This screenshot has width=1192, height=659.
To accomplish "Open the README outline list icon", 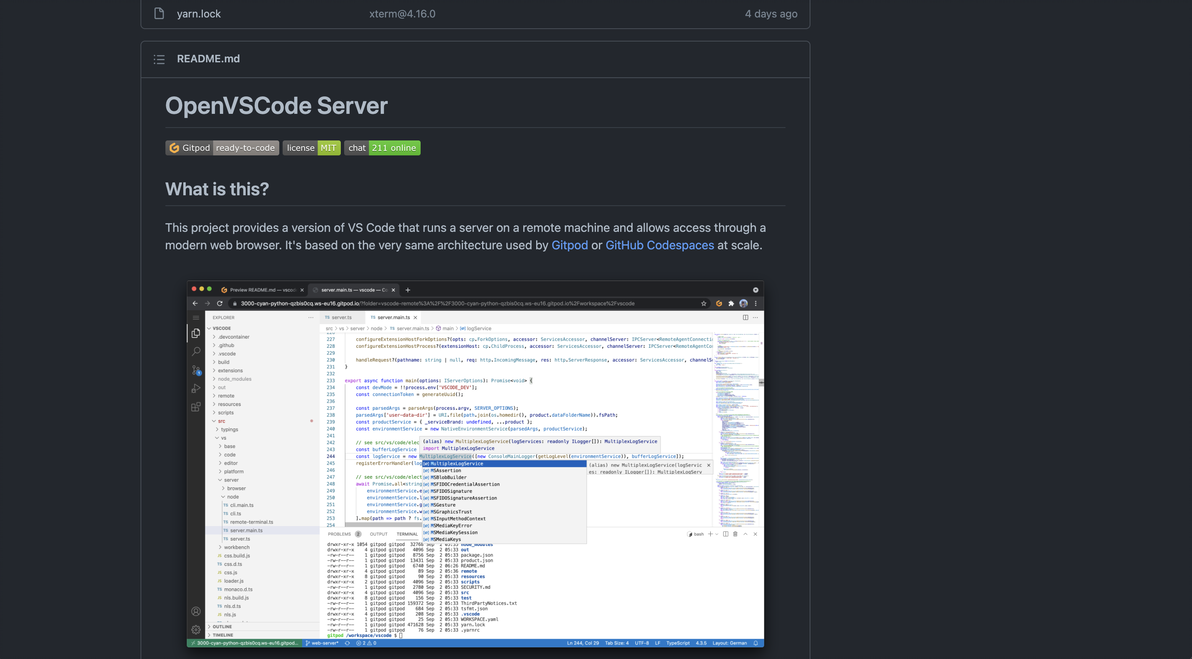I will click(x=159, y=59).
